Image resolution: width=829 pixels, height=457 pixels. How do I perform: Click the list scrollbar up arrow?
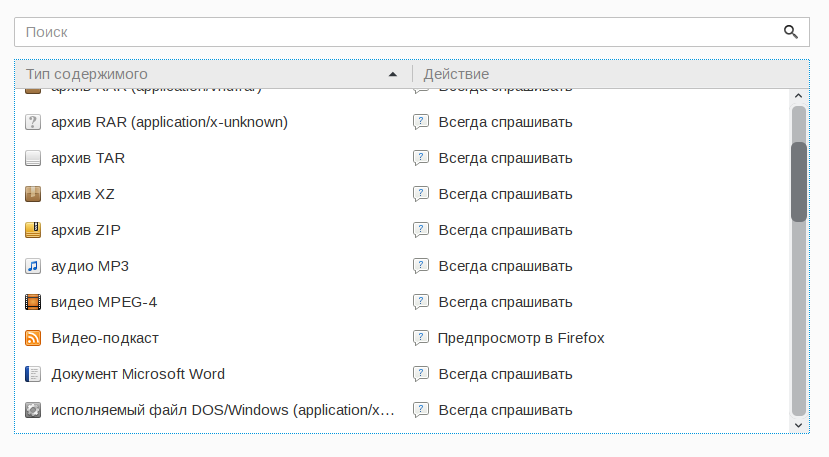point(798,96)
